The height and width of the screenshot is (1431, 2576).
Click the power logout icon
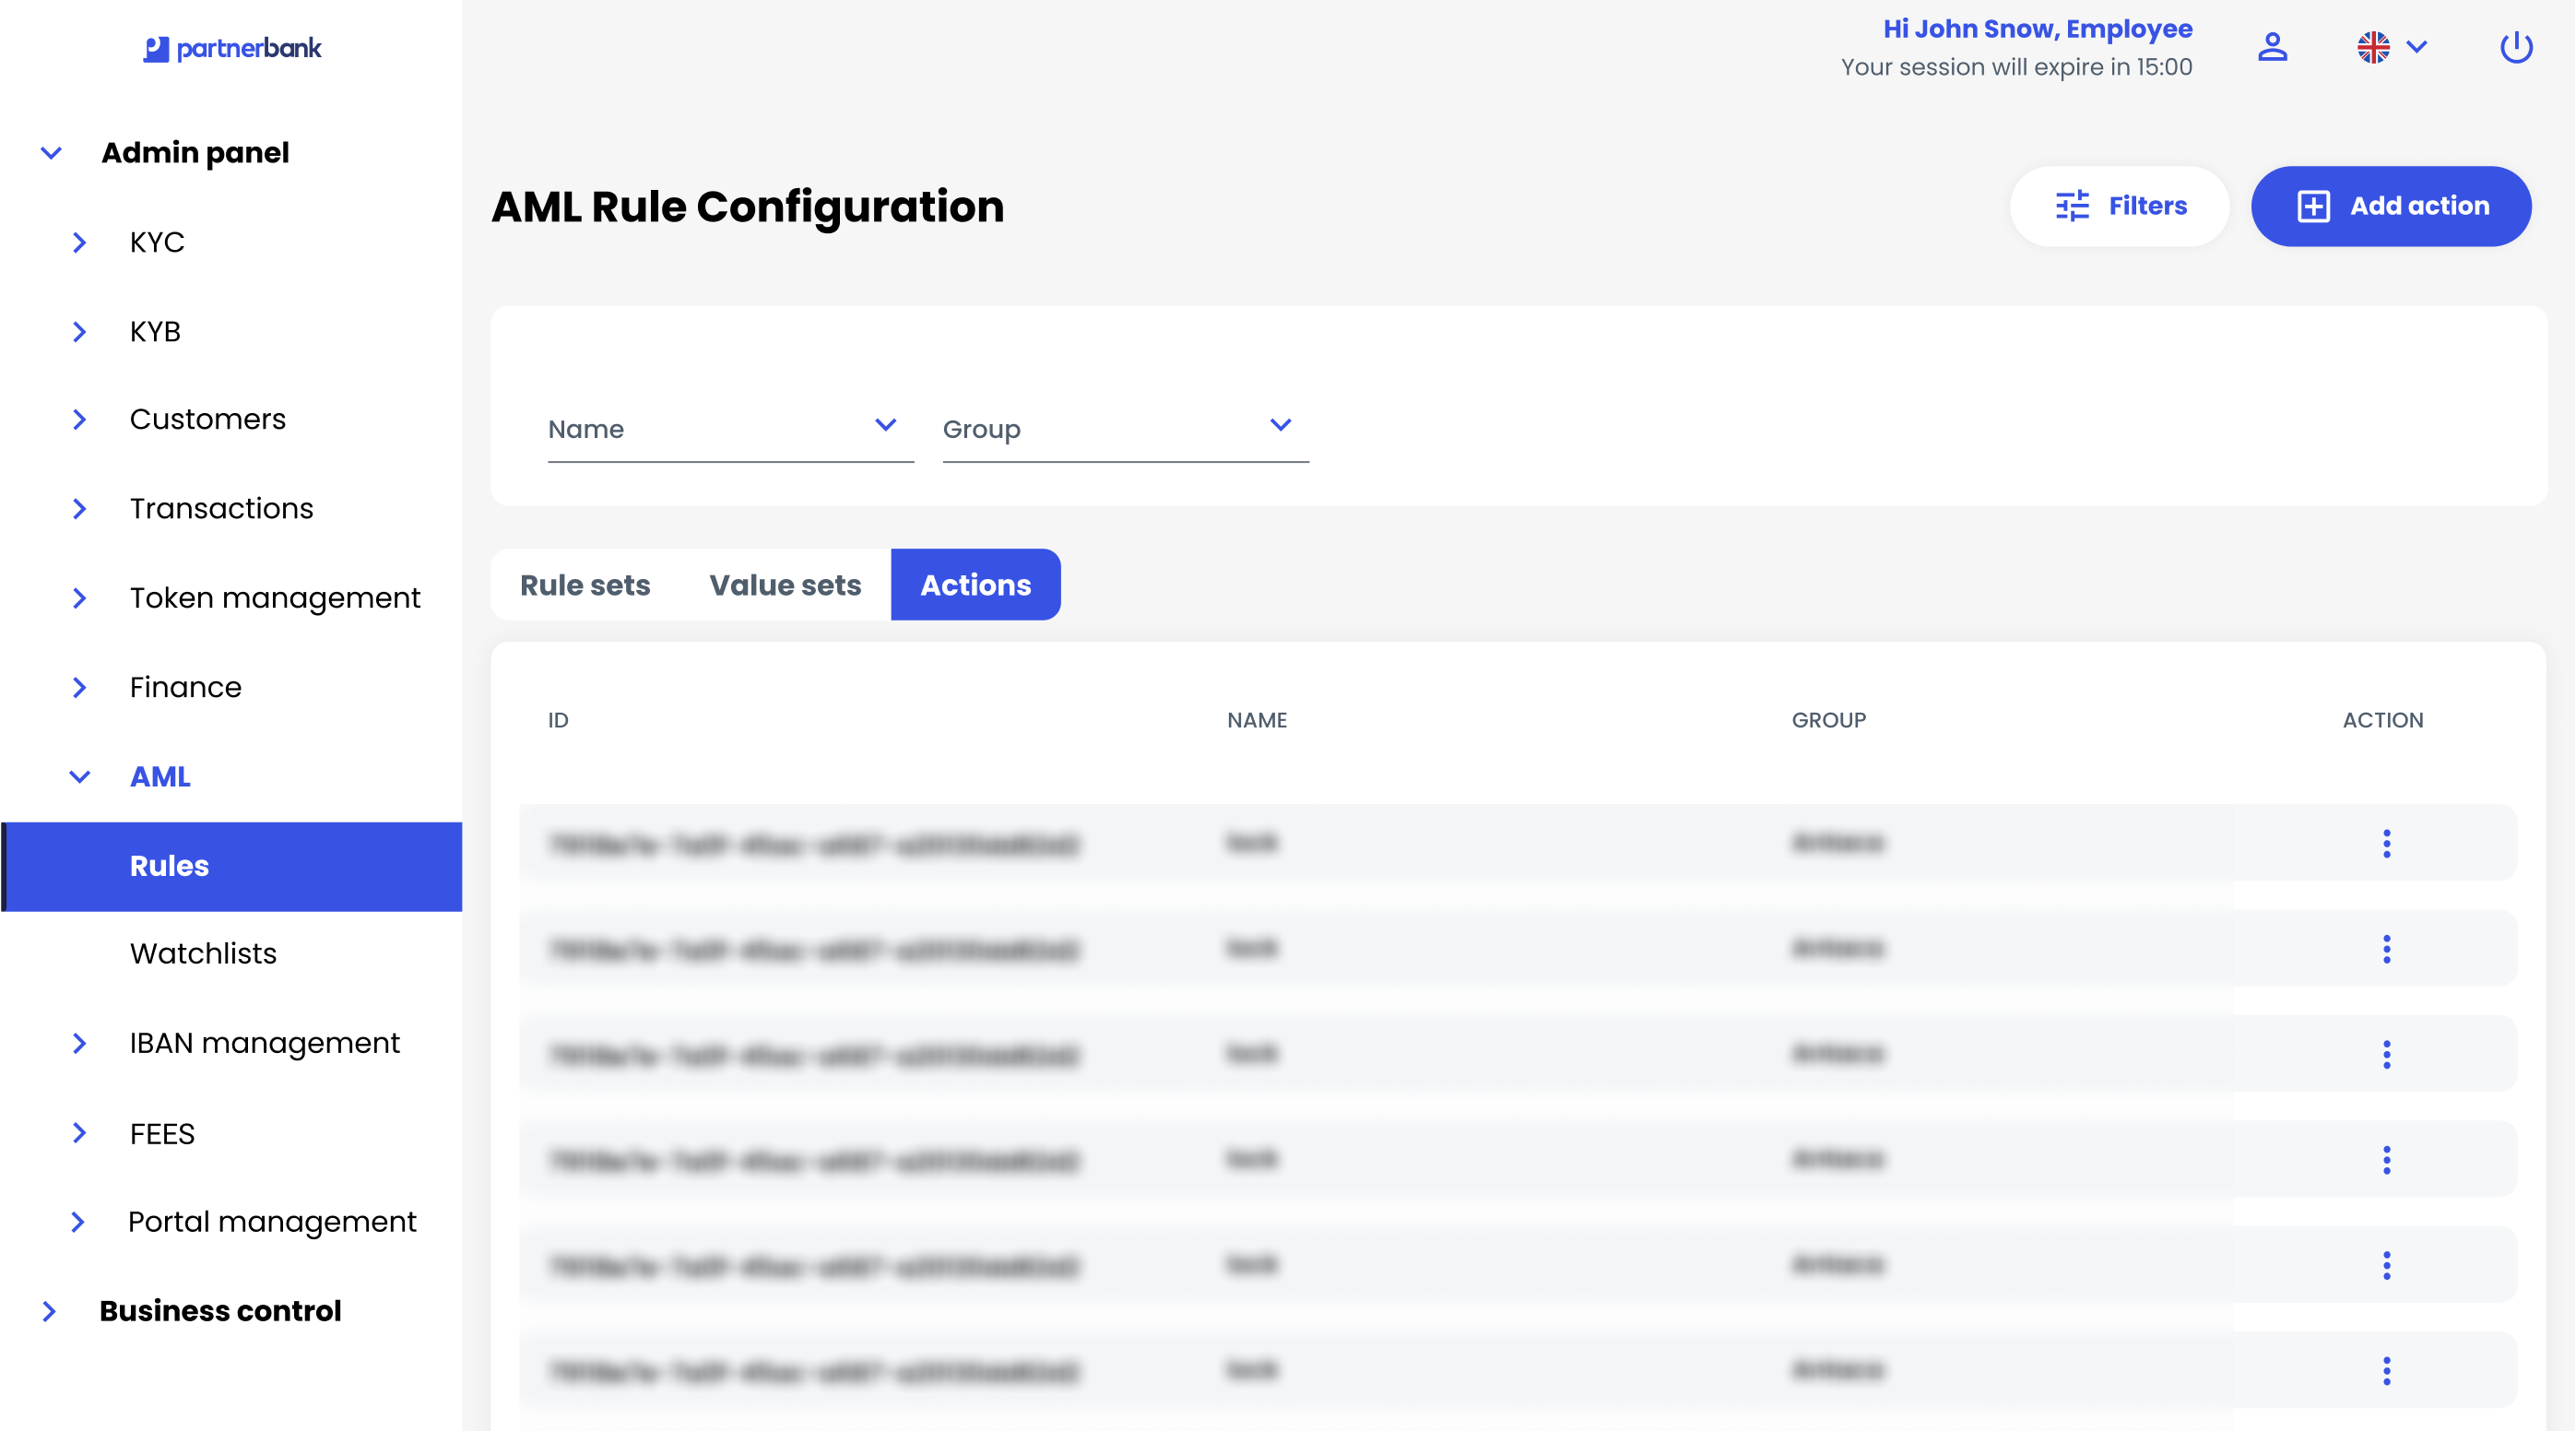[2515, 47]
